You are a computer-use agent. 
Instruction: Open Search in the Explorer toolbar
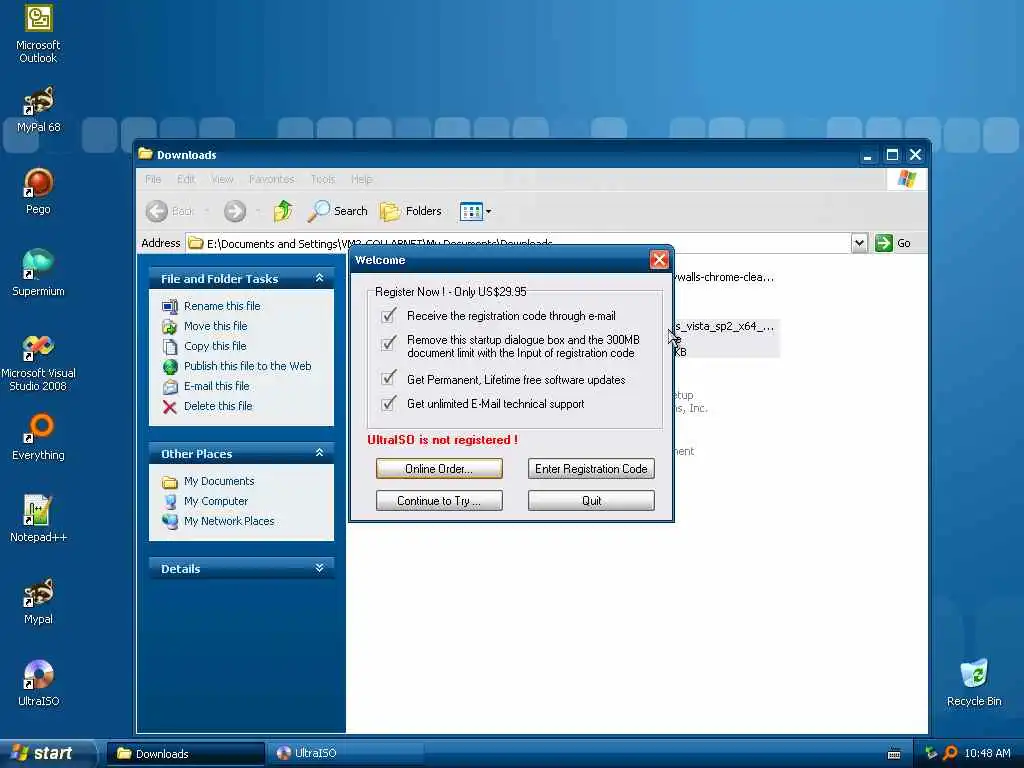(x=338, y=211)
